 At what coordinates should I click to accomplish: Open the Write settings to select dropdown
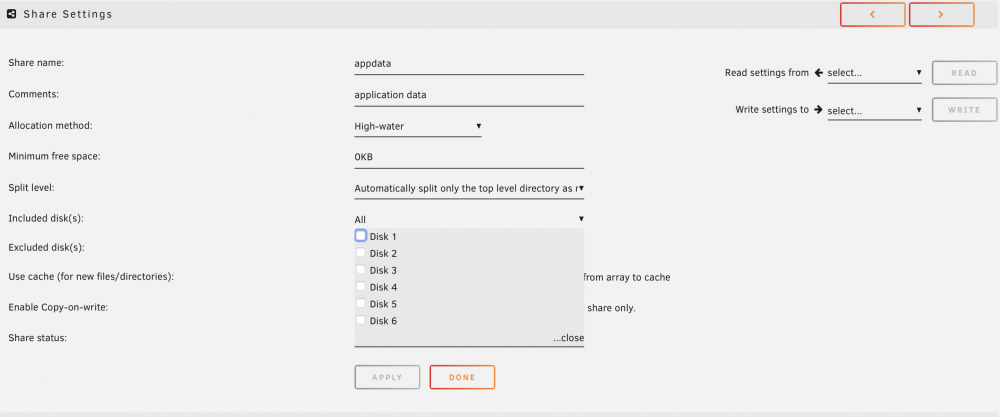point(874,111)
